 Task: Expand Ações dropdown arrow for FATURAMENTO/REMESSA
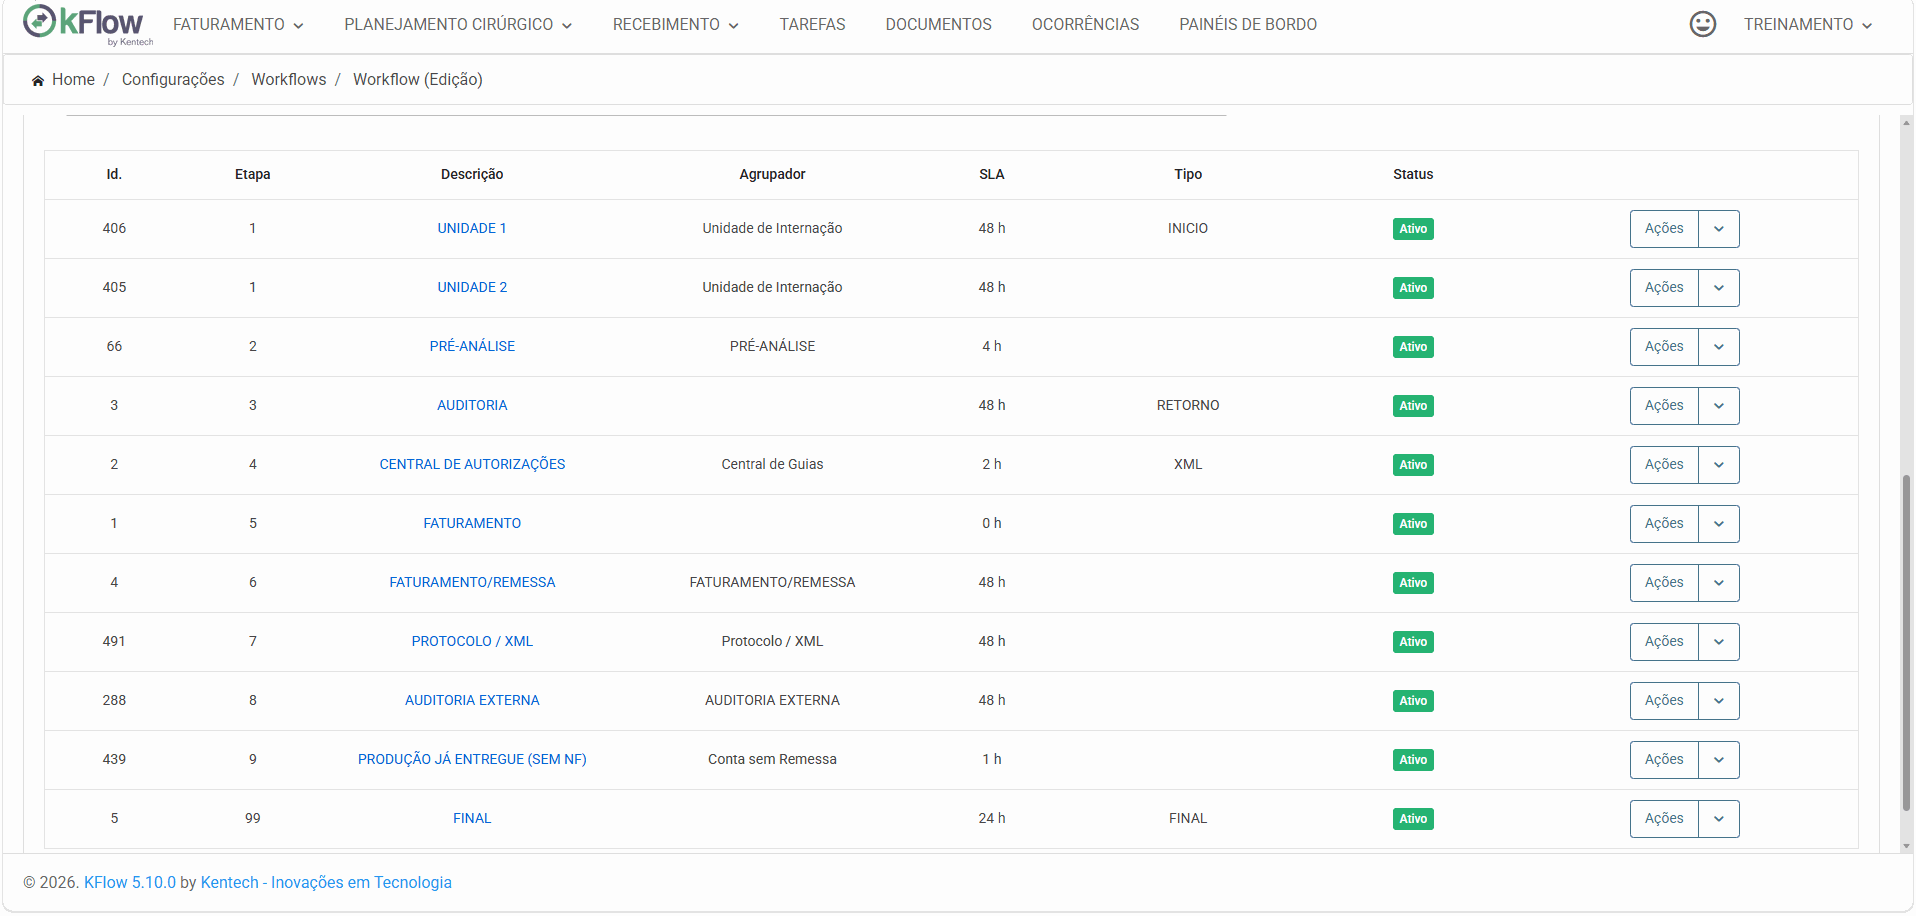(1719, 583)
